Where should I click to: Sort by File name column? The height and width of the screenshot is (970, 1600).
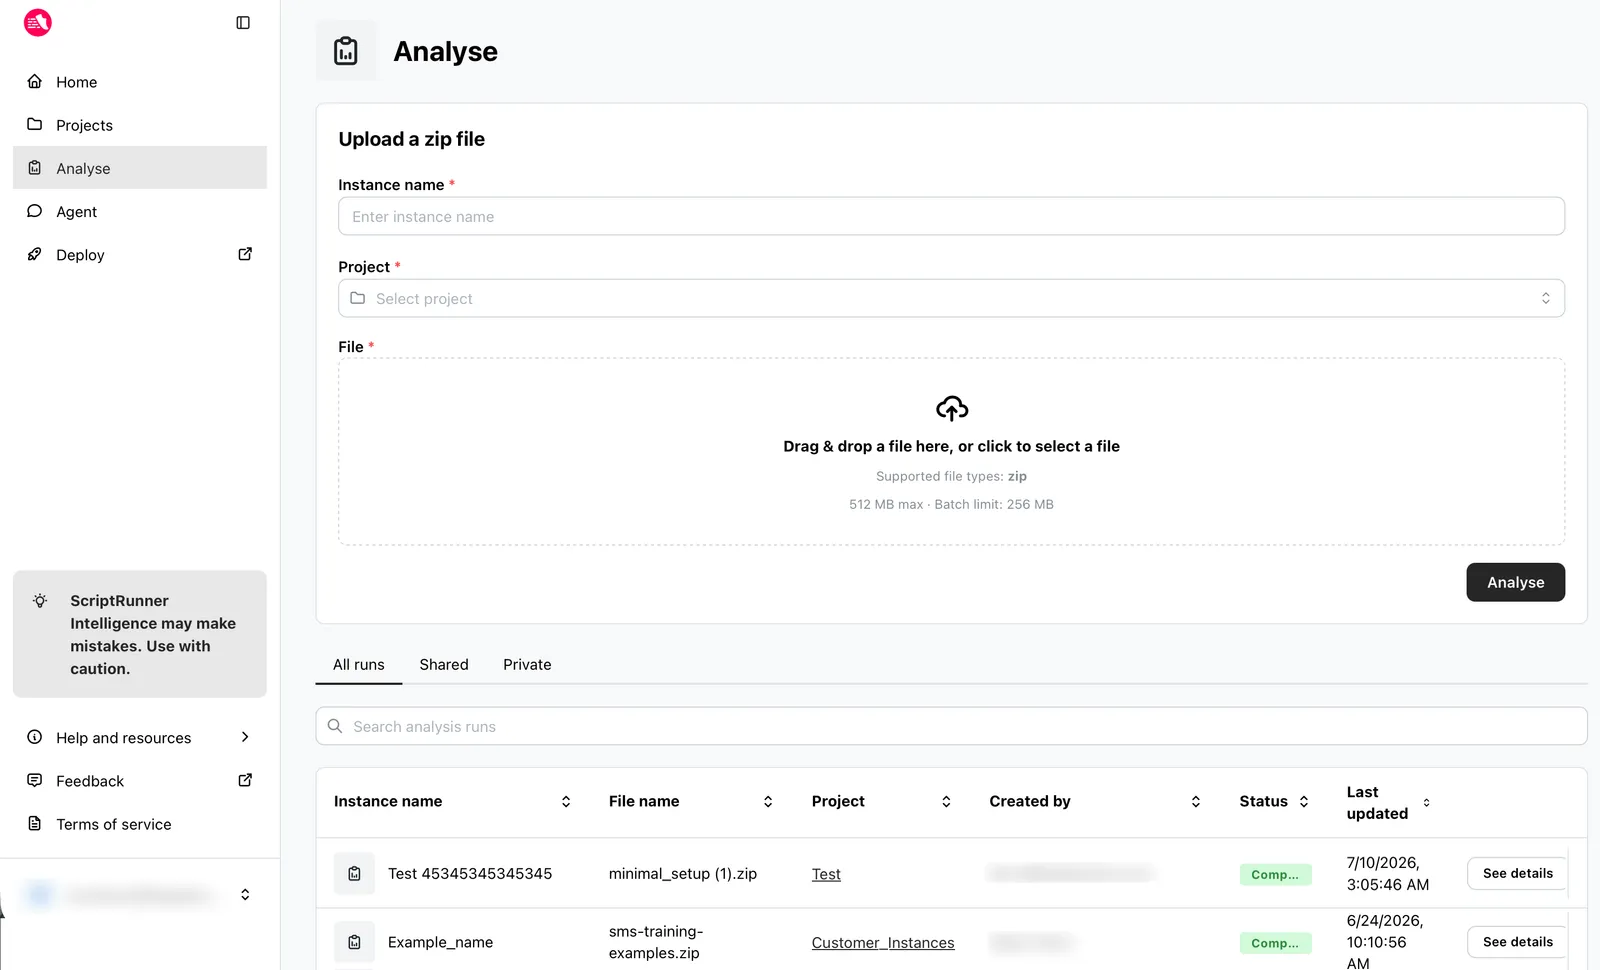(768, 801)
